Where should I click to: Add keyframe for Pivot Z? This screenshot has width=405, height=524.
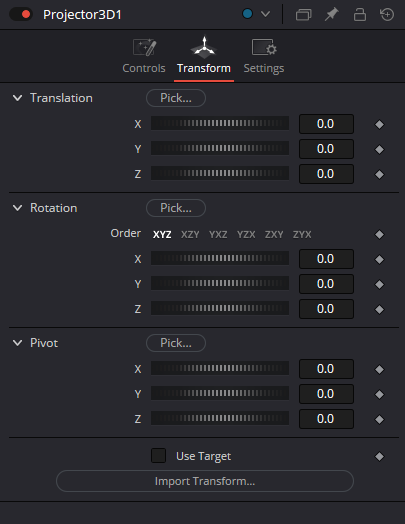379,419
